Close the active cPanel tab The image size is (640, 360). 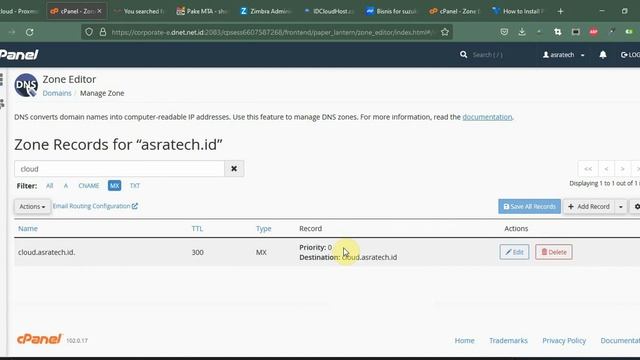99,11
